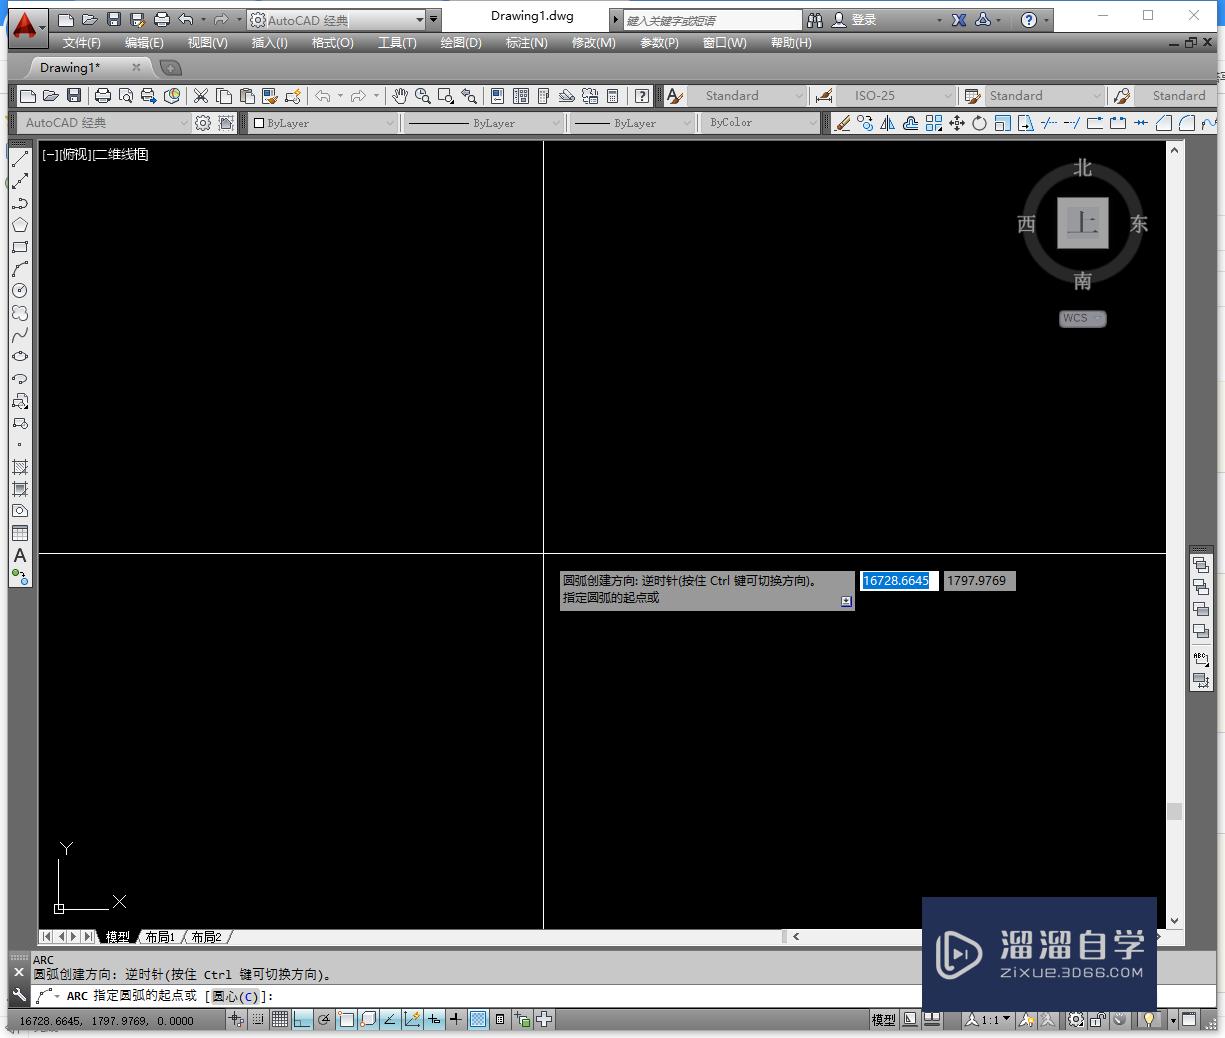Select the Multiline Text tool
The image size is (1225, 1038).
coord(20,555)
